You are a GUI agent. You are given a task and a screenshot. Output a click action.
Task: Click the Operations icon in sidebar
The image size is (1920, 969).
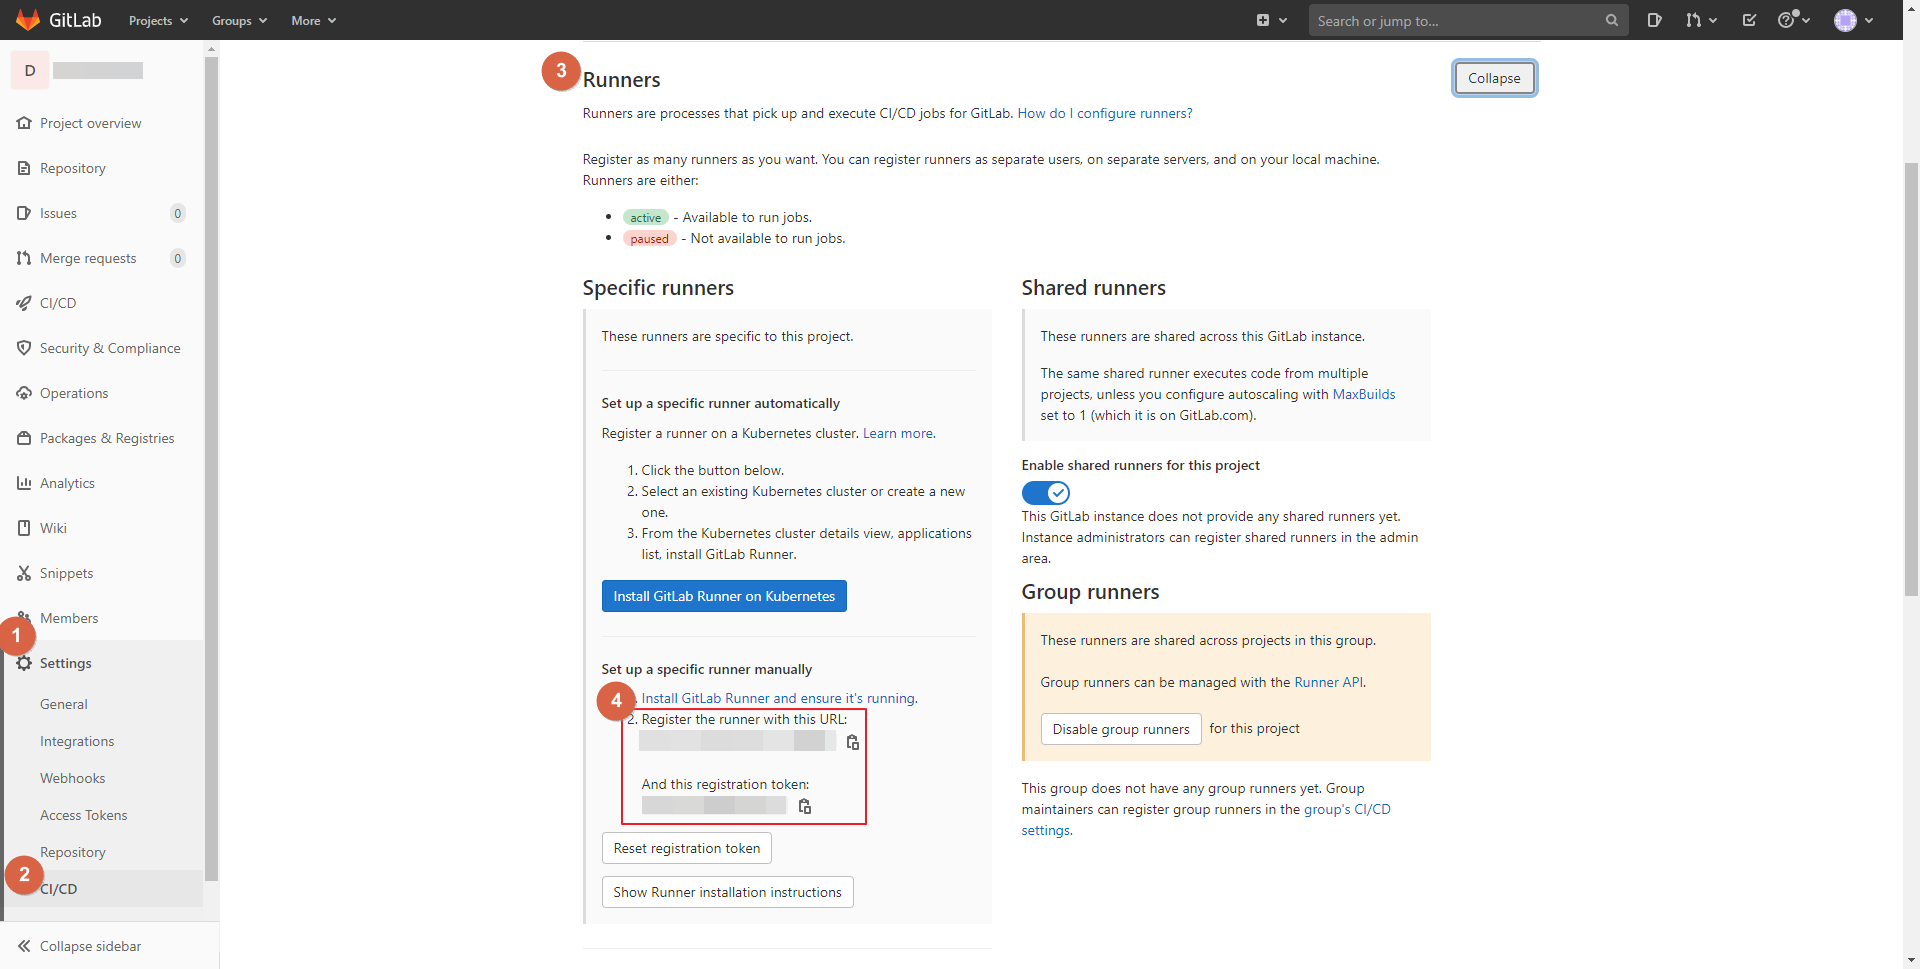click(24, 393)
